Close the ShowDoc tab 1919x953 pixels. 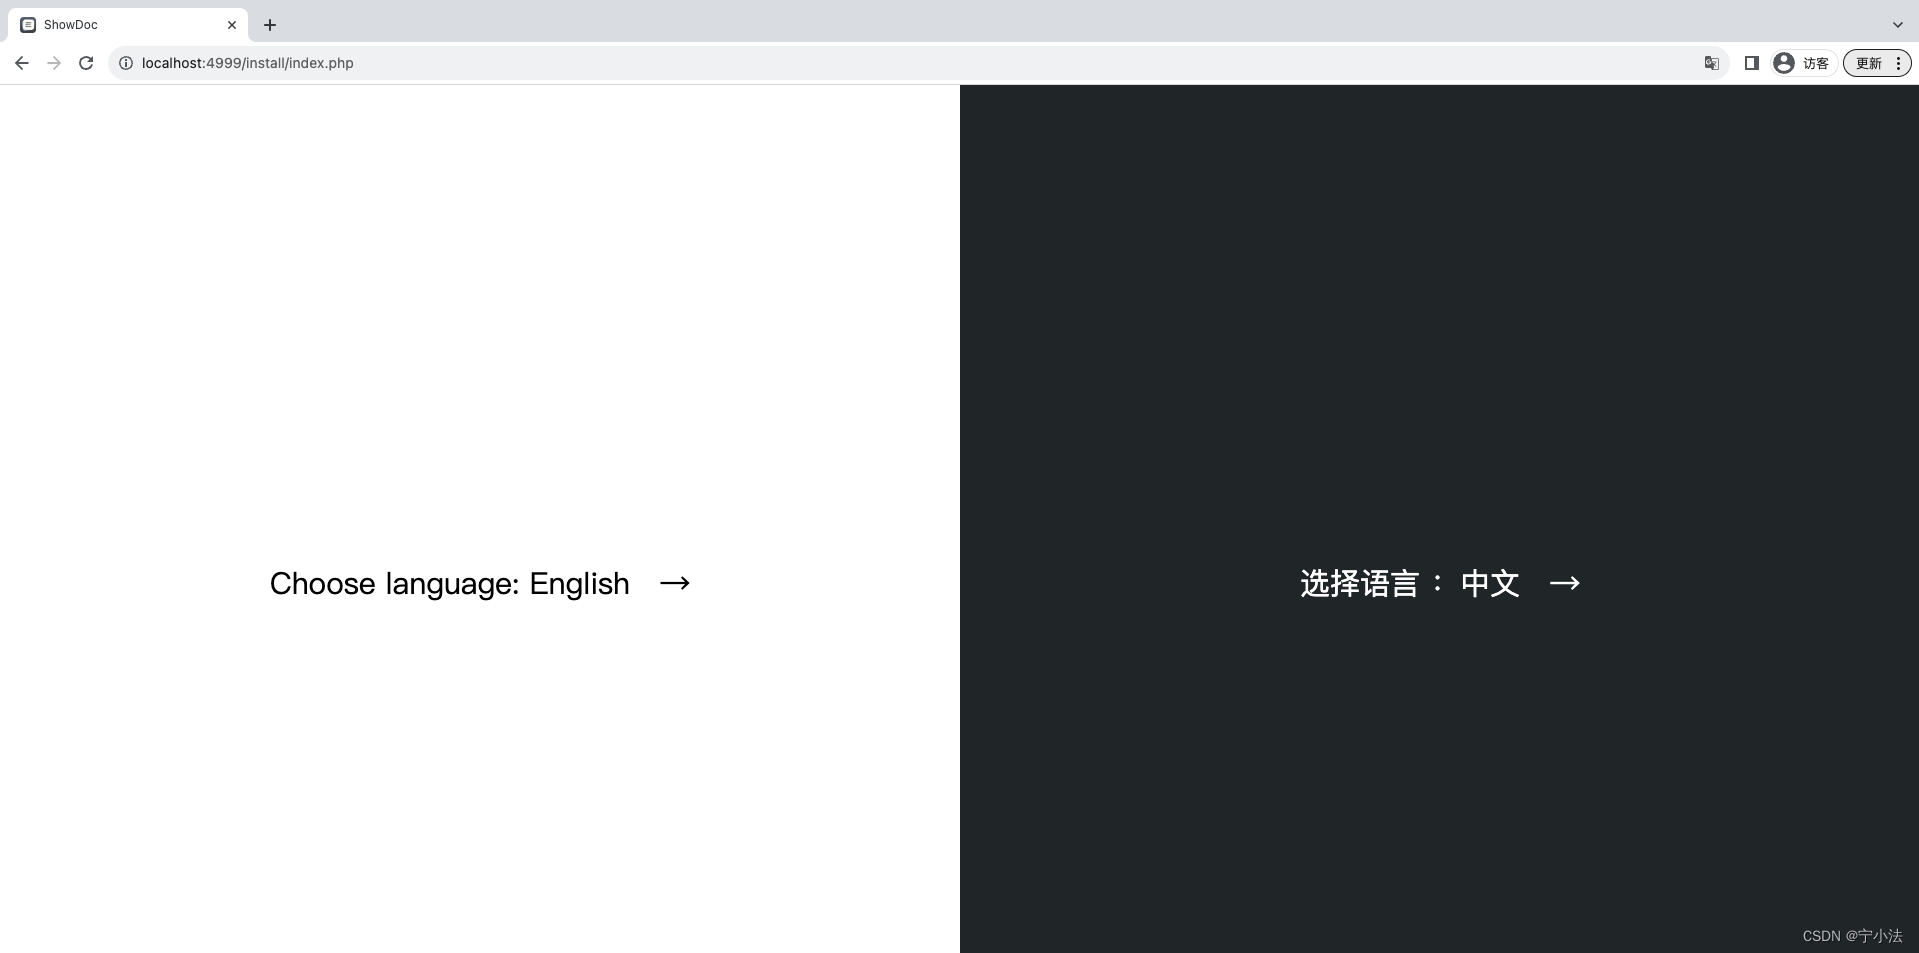(232, 25)
